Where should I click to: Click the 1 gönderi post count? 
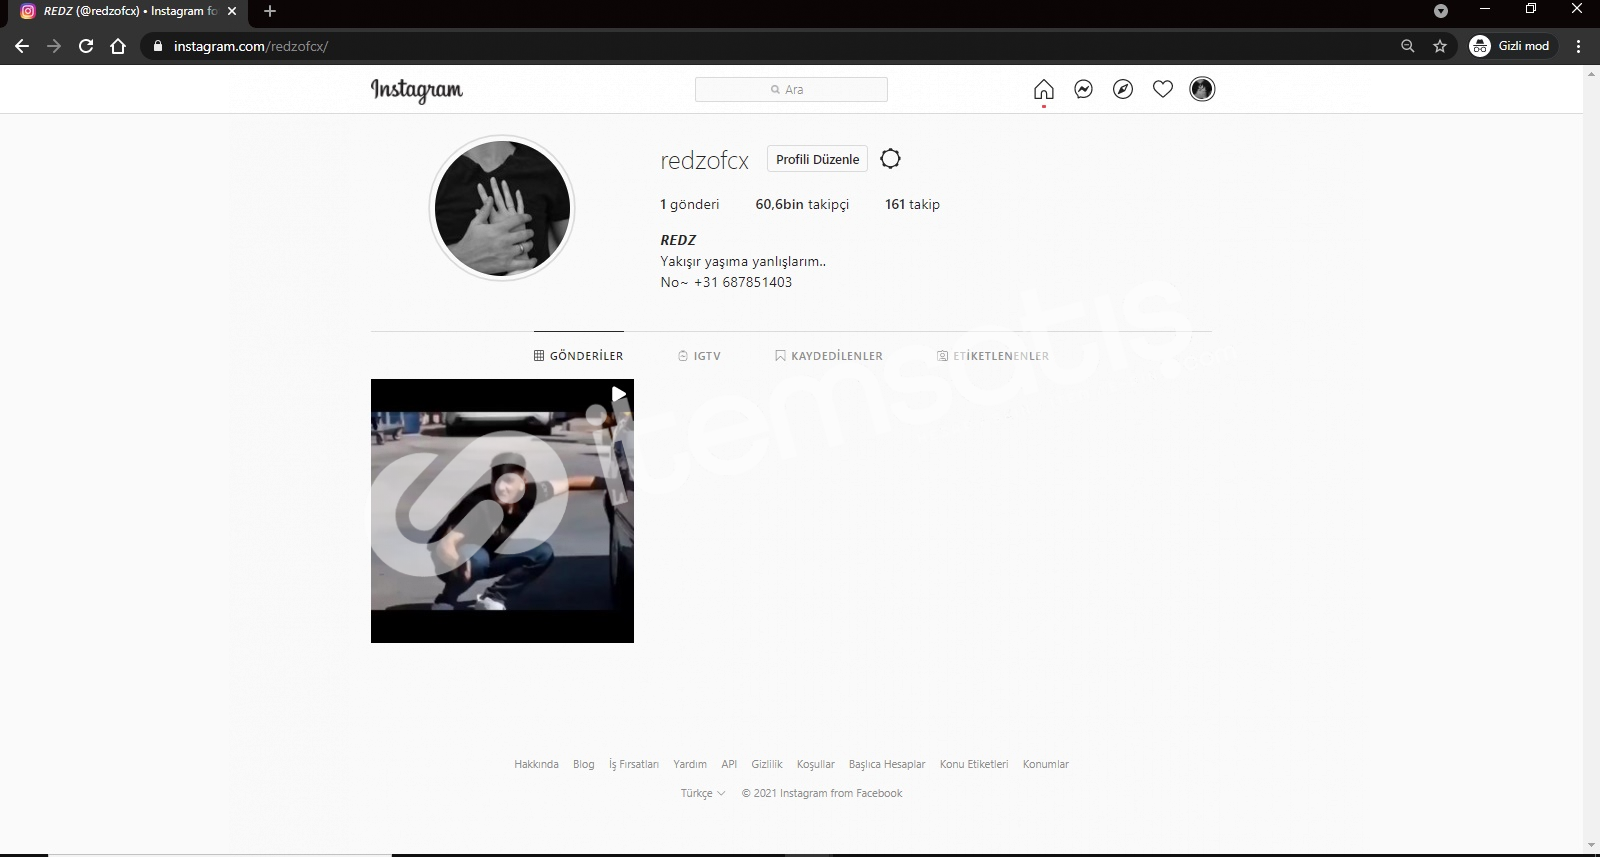[x=689, y=204]
